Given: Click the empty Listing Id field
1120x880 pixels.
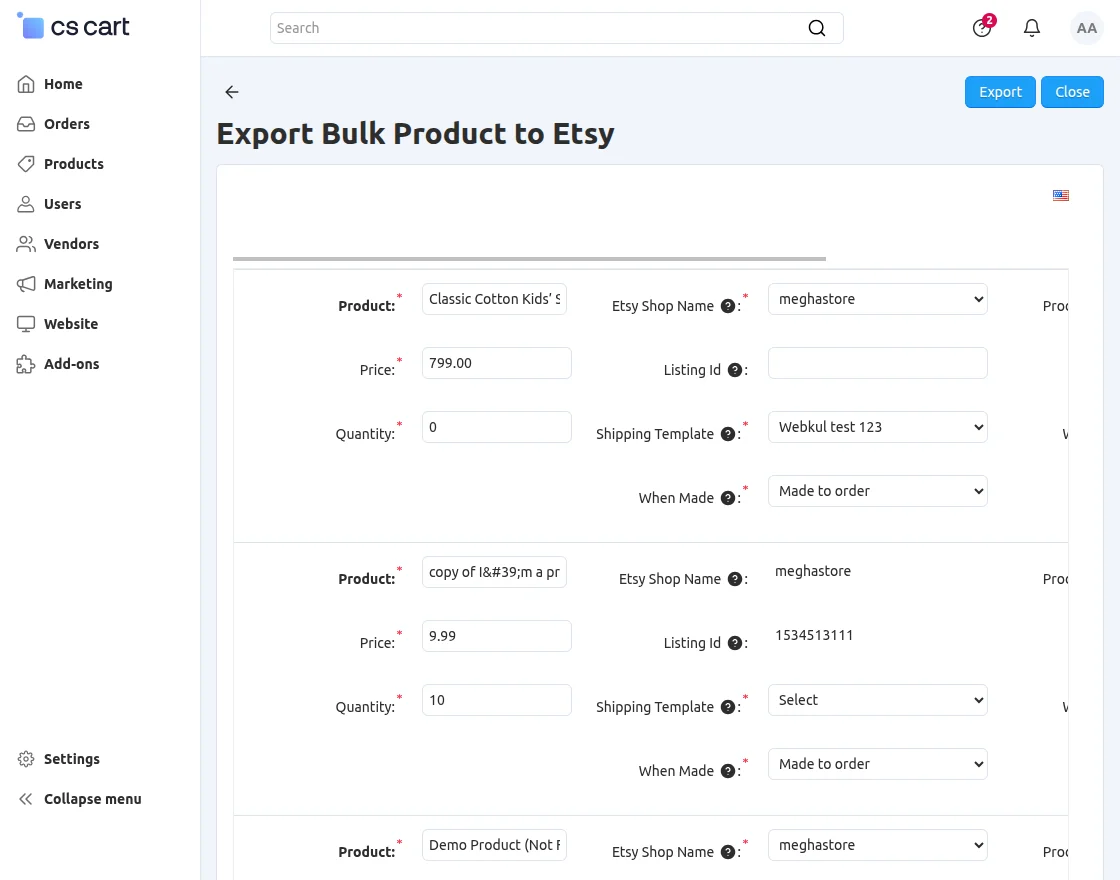Looking at the screenshot, I should (878, 363).
